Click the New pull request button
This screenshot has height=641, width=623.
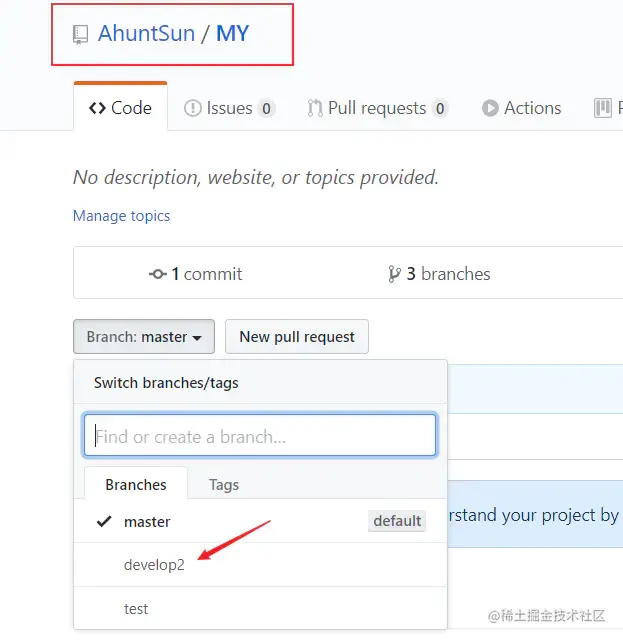pos(297,337)
